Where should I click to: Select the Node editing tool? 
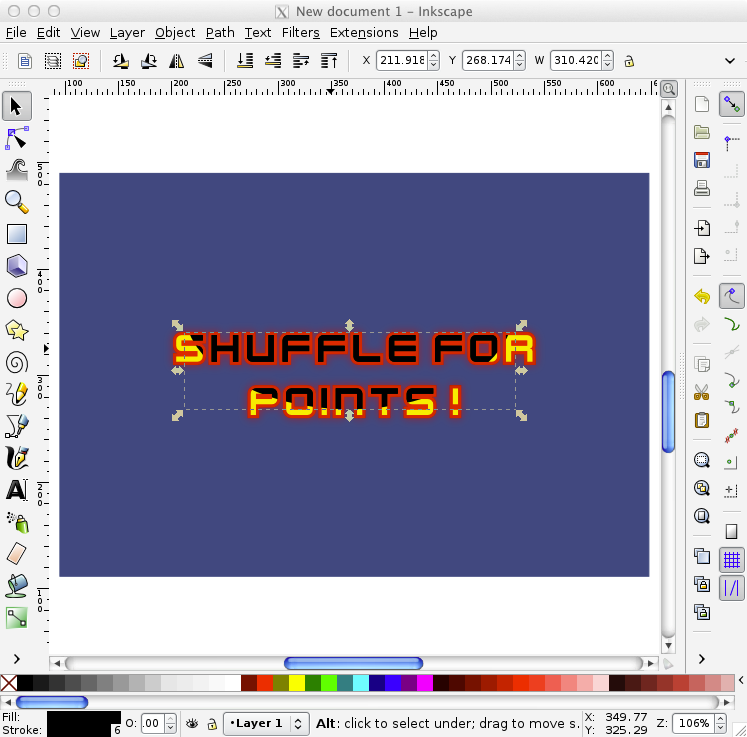17,138
